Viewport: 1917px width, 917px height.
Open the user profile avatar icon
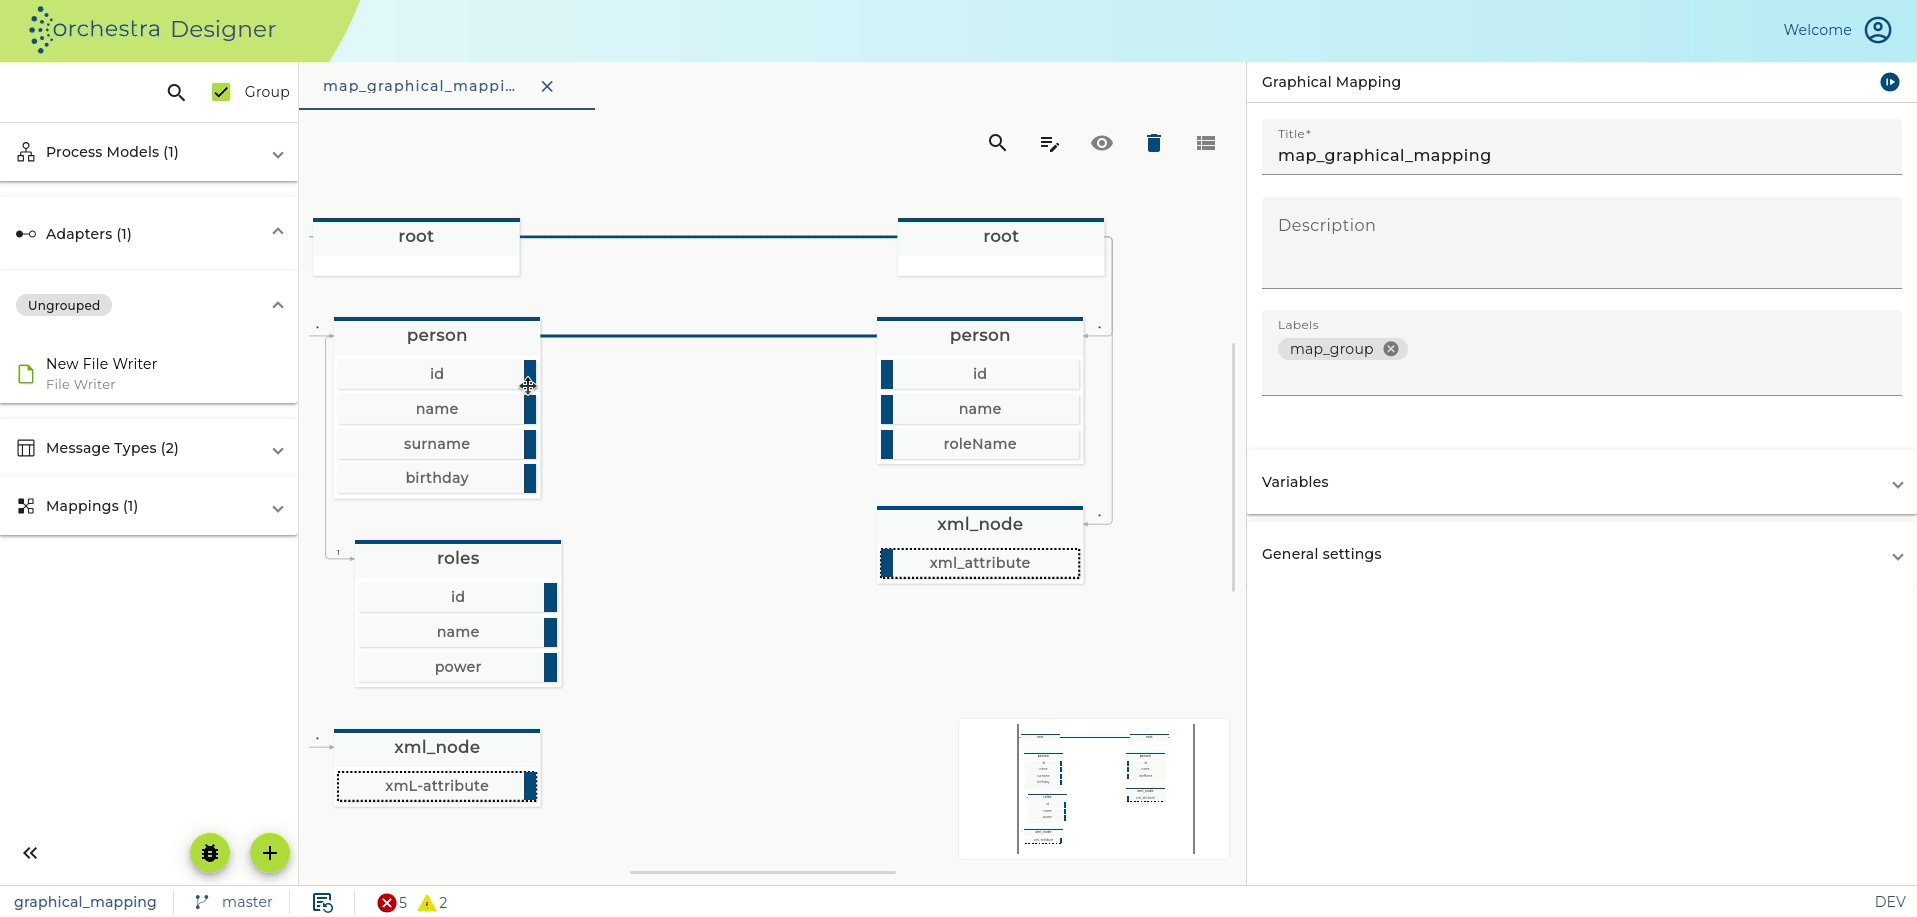coord(1878,30)
